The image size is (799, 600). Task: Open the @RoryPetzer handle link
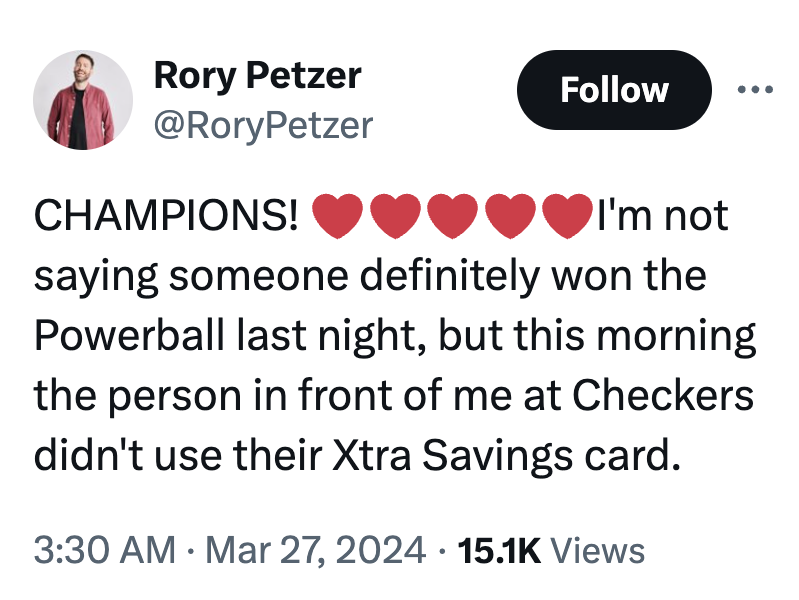point(262,125)
